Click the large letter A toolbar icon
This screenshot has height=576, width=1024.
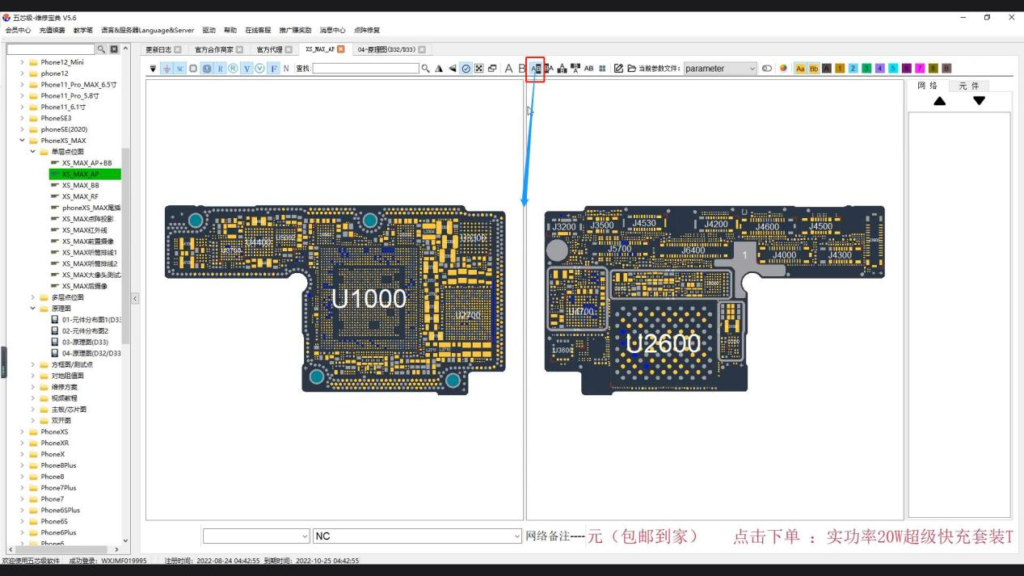tap(509, 69)
